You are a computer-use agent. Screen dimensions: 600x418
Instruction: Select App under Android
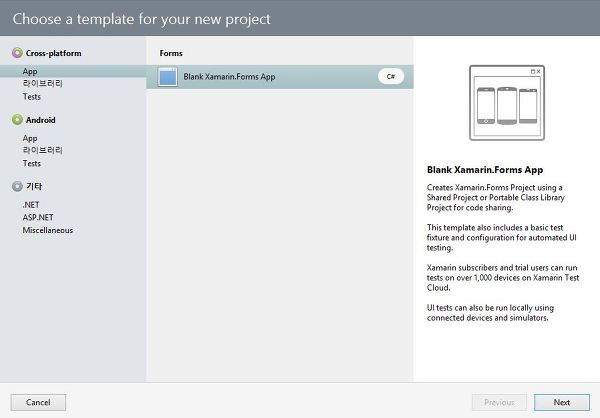(x=30, y=138)
